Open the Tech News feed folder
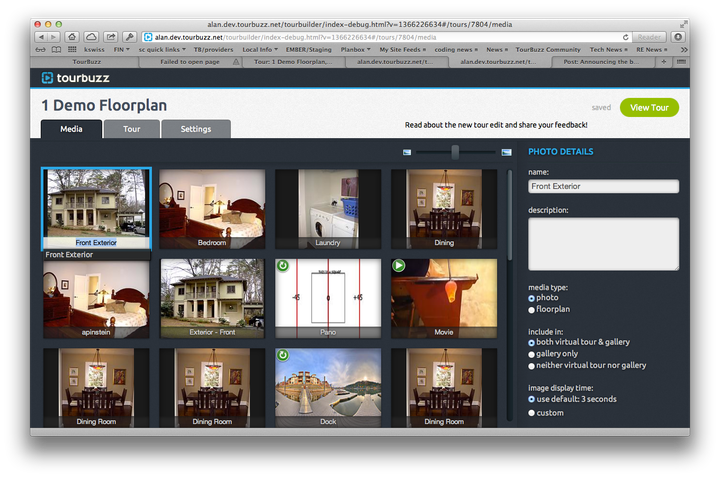The image size is (720, 478). click(608, 49)
